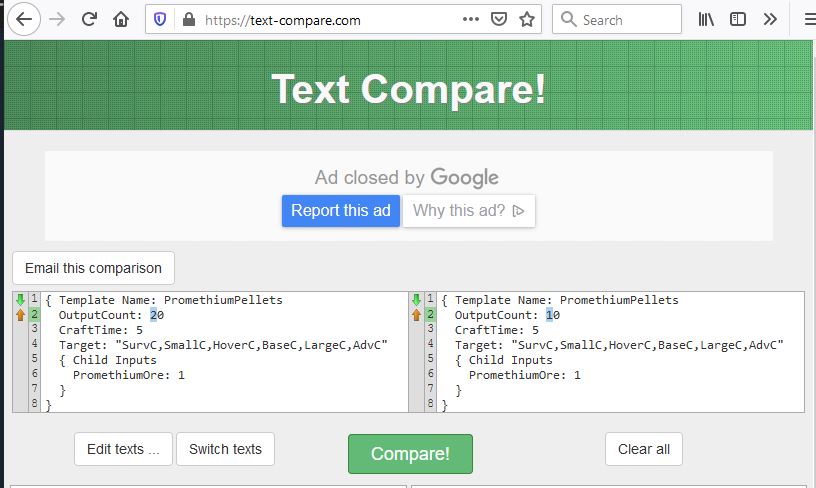Viewport: 816px width, 488px height.
Task: Open page actions three-dot menu
Action: tap(471, 19)
